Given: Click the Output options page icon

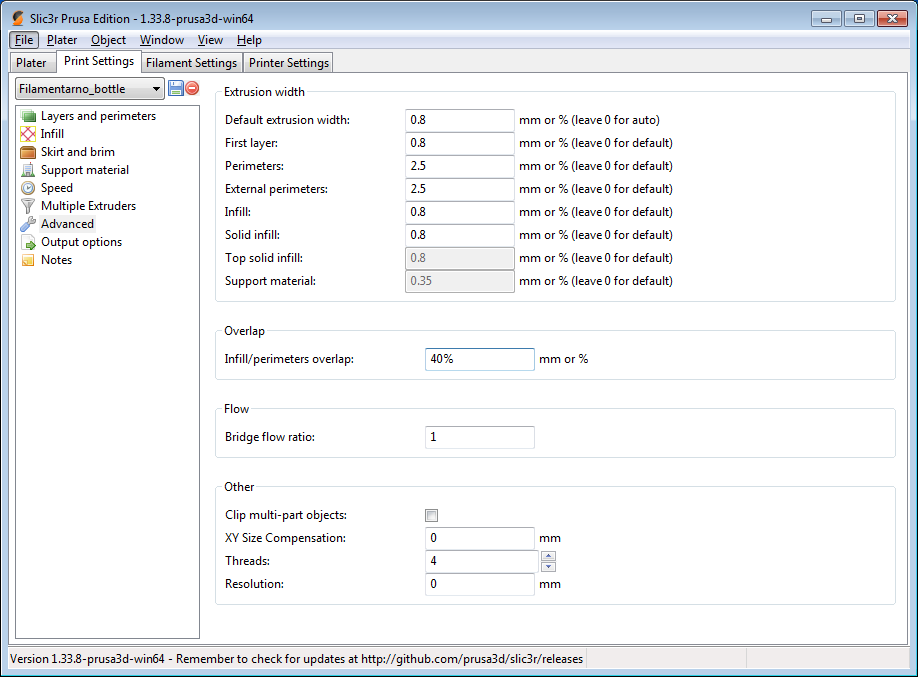Looking at the screenshot, I should (28, 242).
